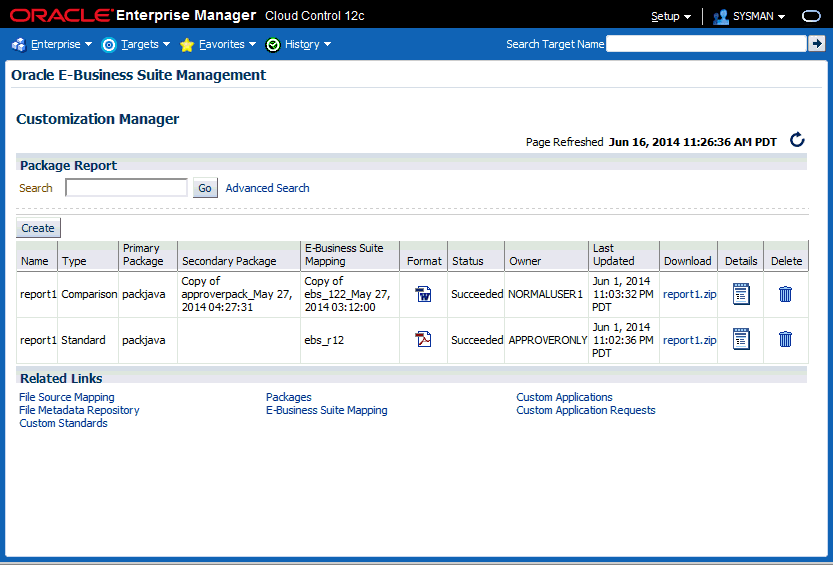
Task: Select the Comparison type cell
Action: [x=89, y=294]
